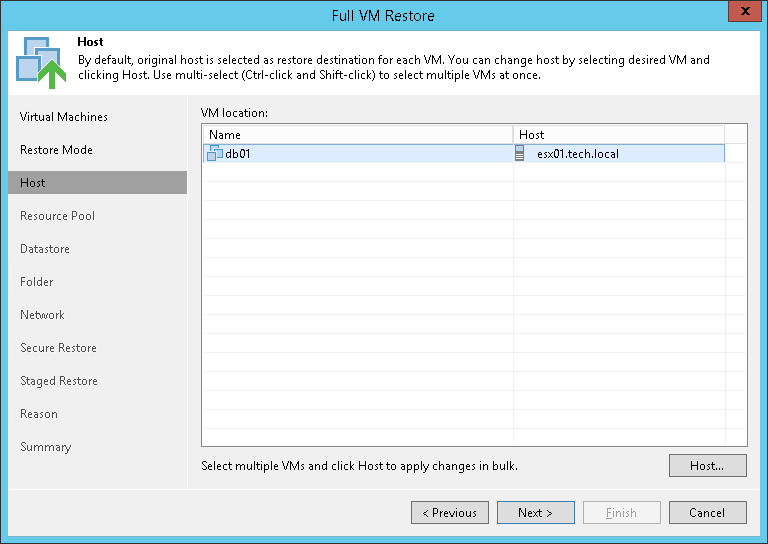Image resolution: width=768 pixels, height=544 pixels.
Task: Open the Virtual Machines step
Action: tap(64, 117)
